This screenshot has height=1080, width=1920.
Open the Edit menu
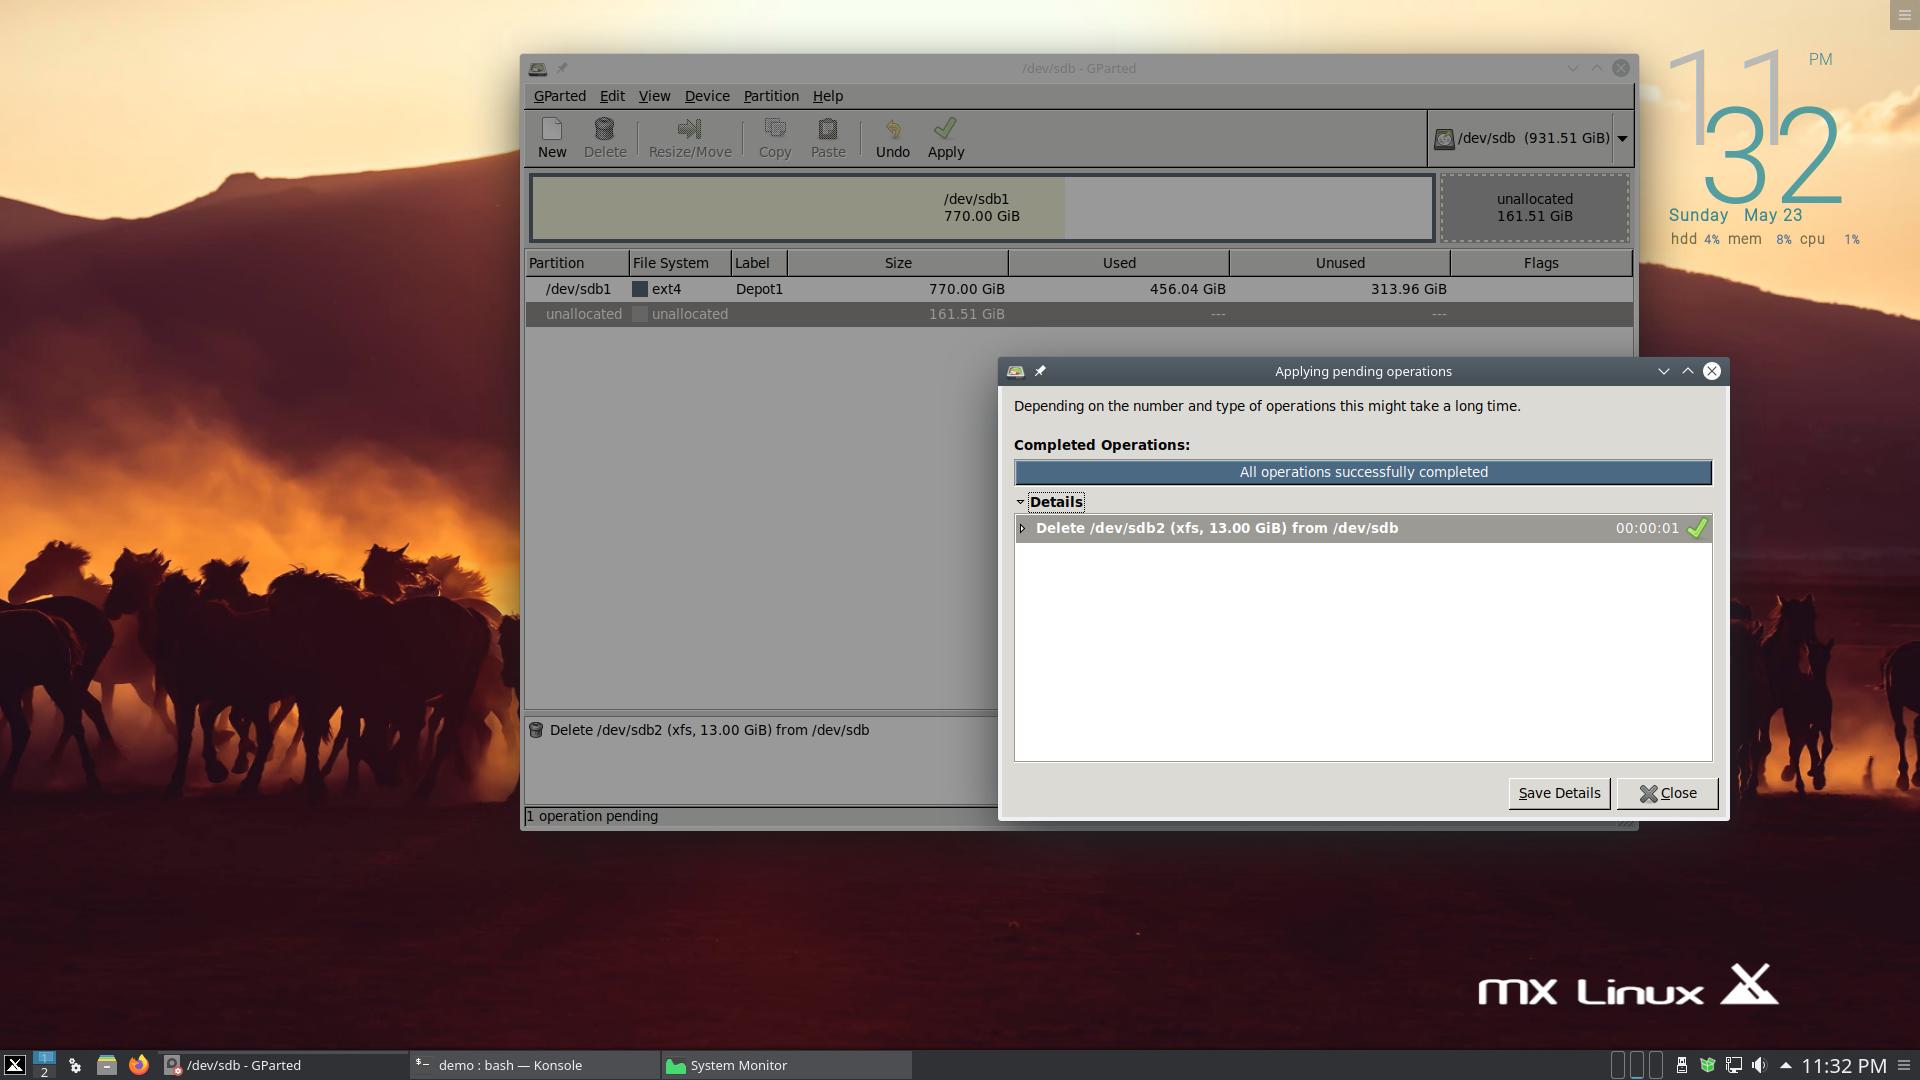[612, 96]
